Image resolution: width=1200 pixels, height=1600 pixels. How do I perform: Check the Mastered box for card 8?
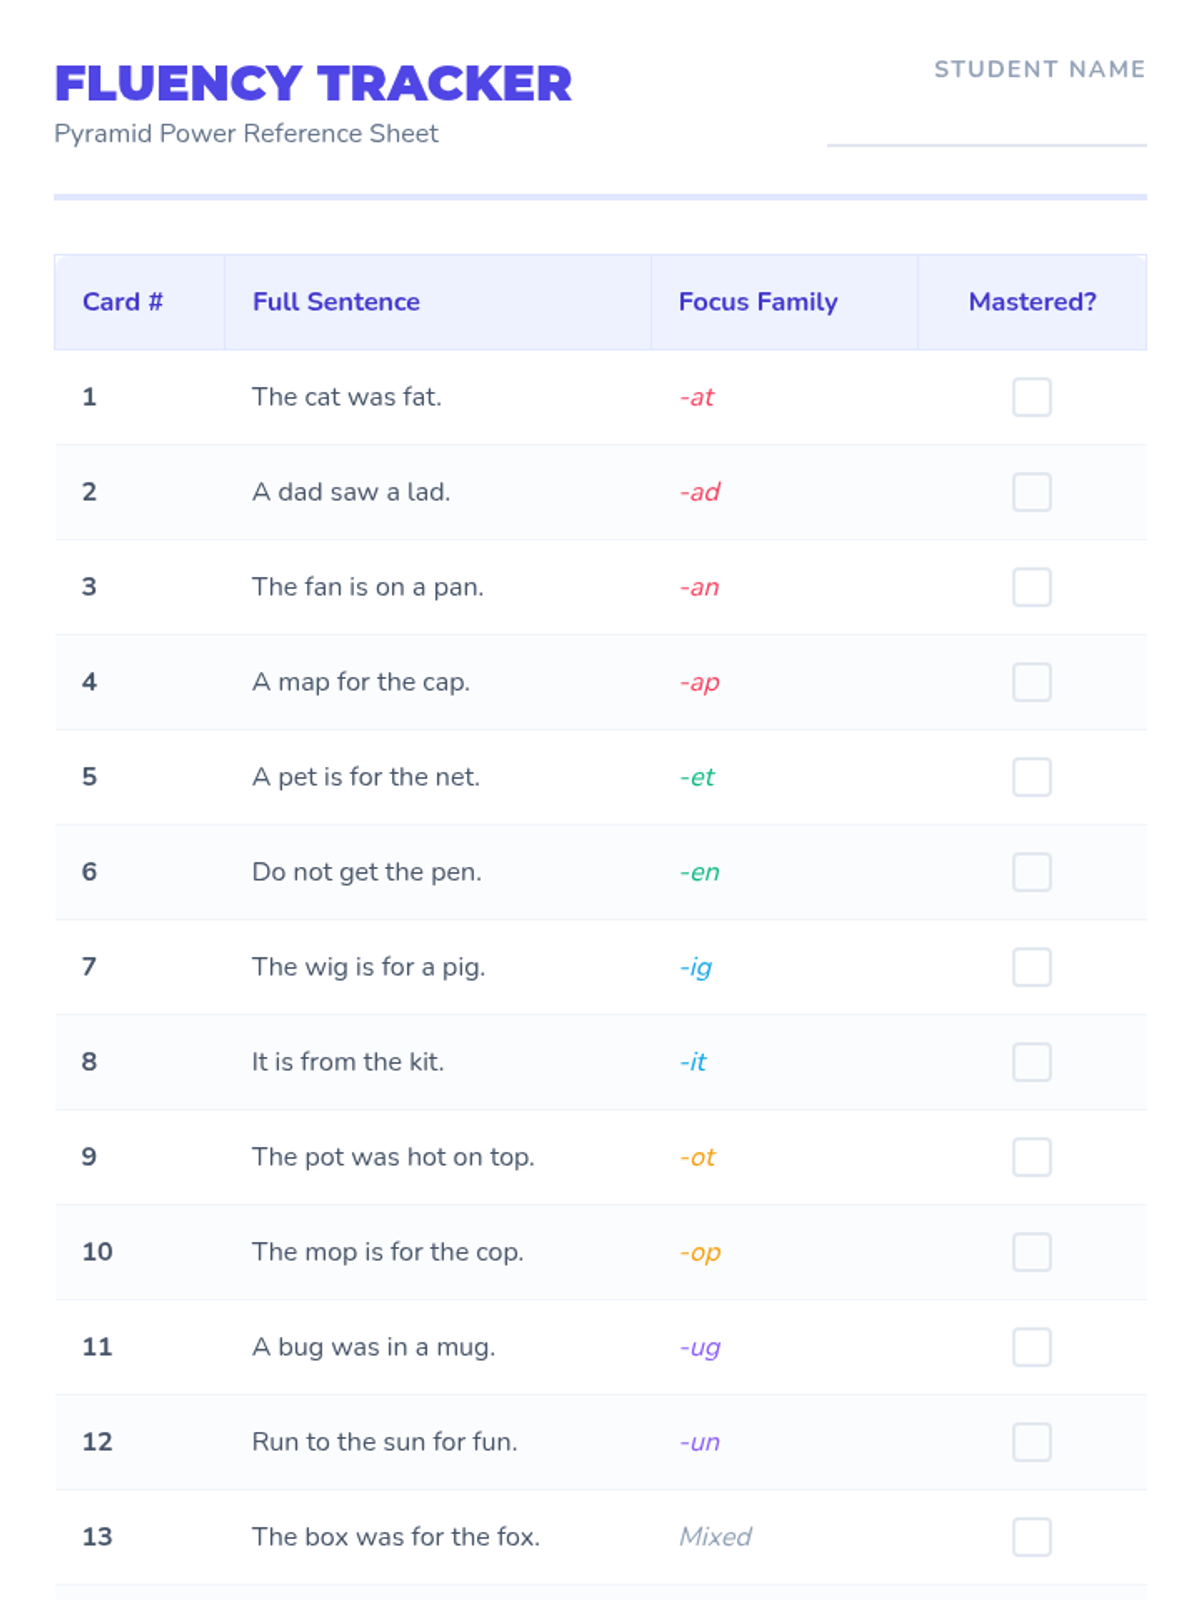1031,1062
